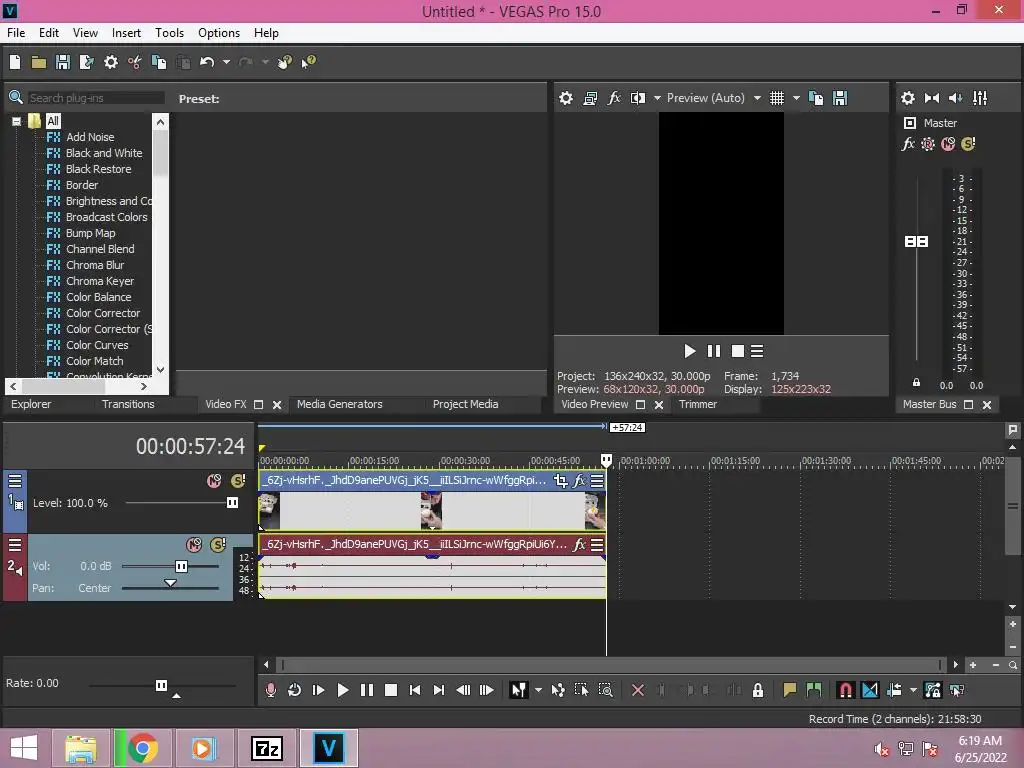Play the timeline from transport bar

[x=342, y=690]
